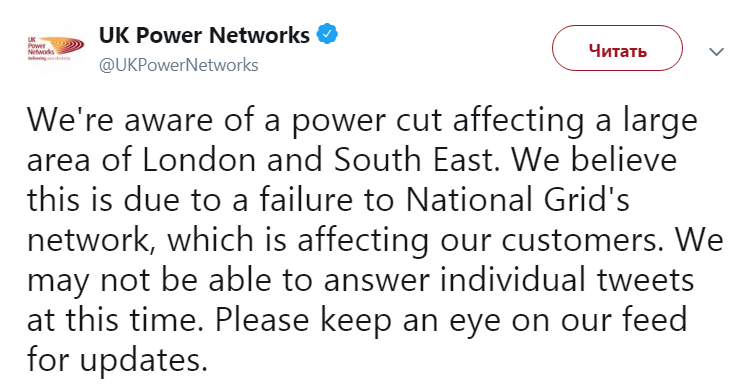Click the phrase "National Grid's" in tweet

(x=517, y=200)
